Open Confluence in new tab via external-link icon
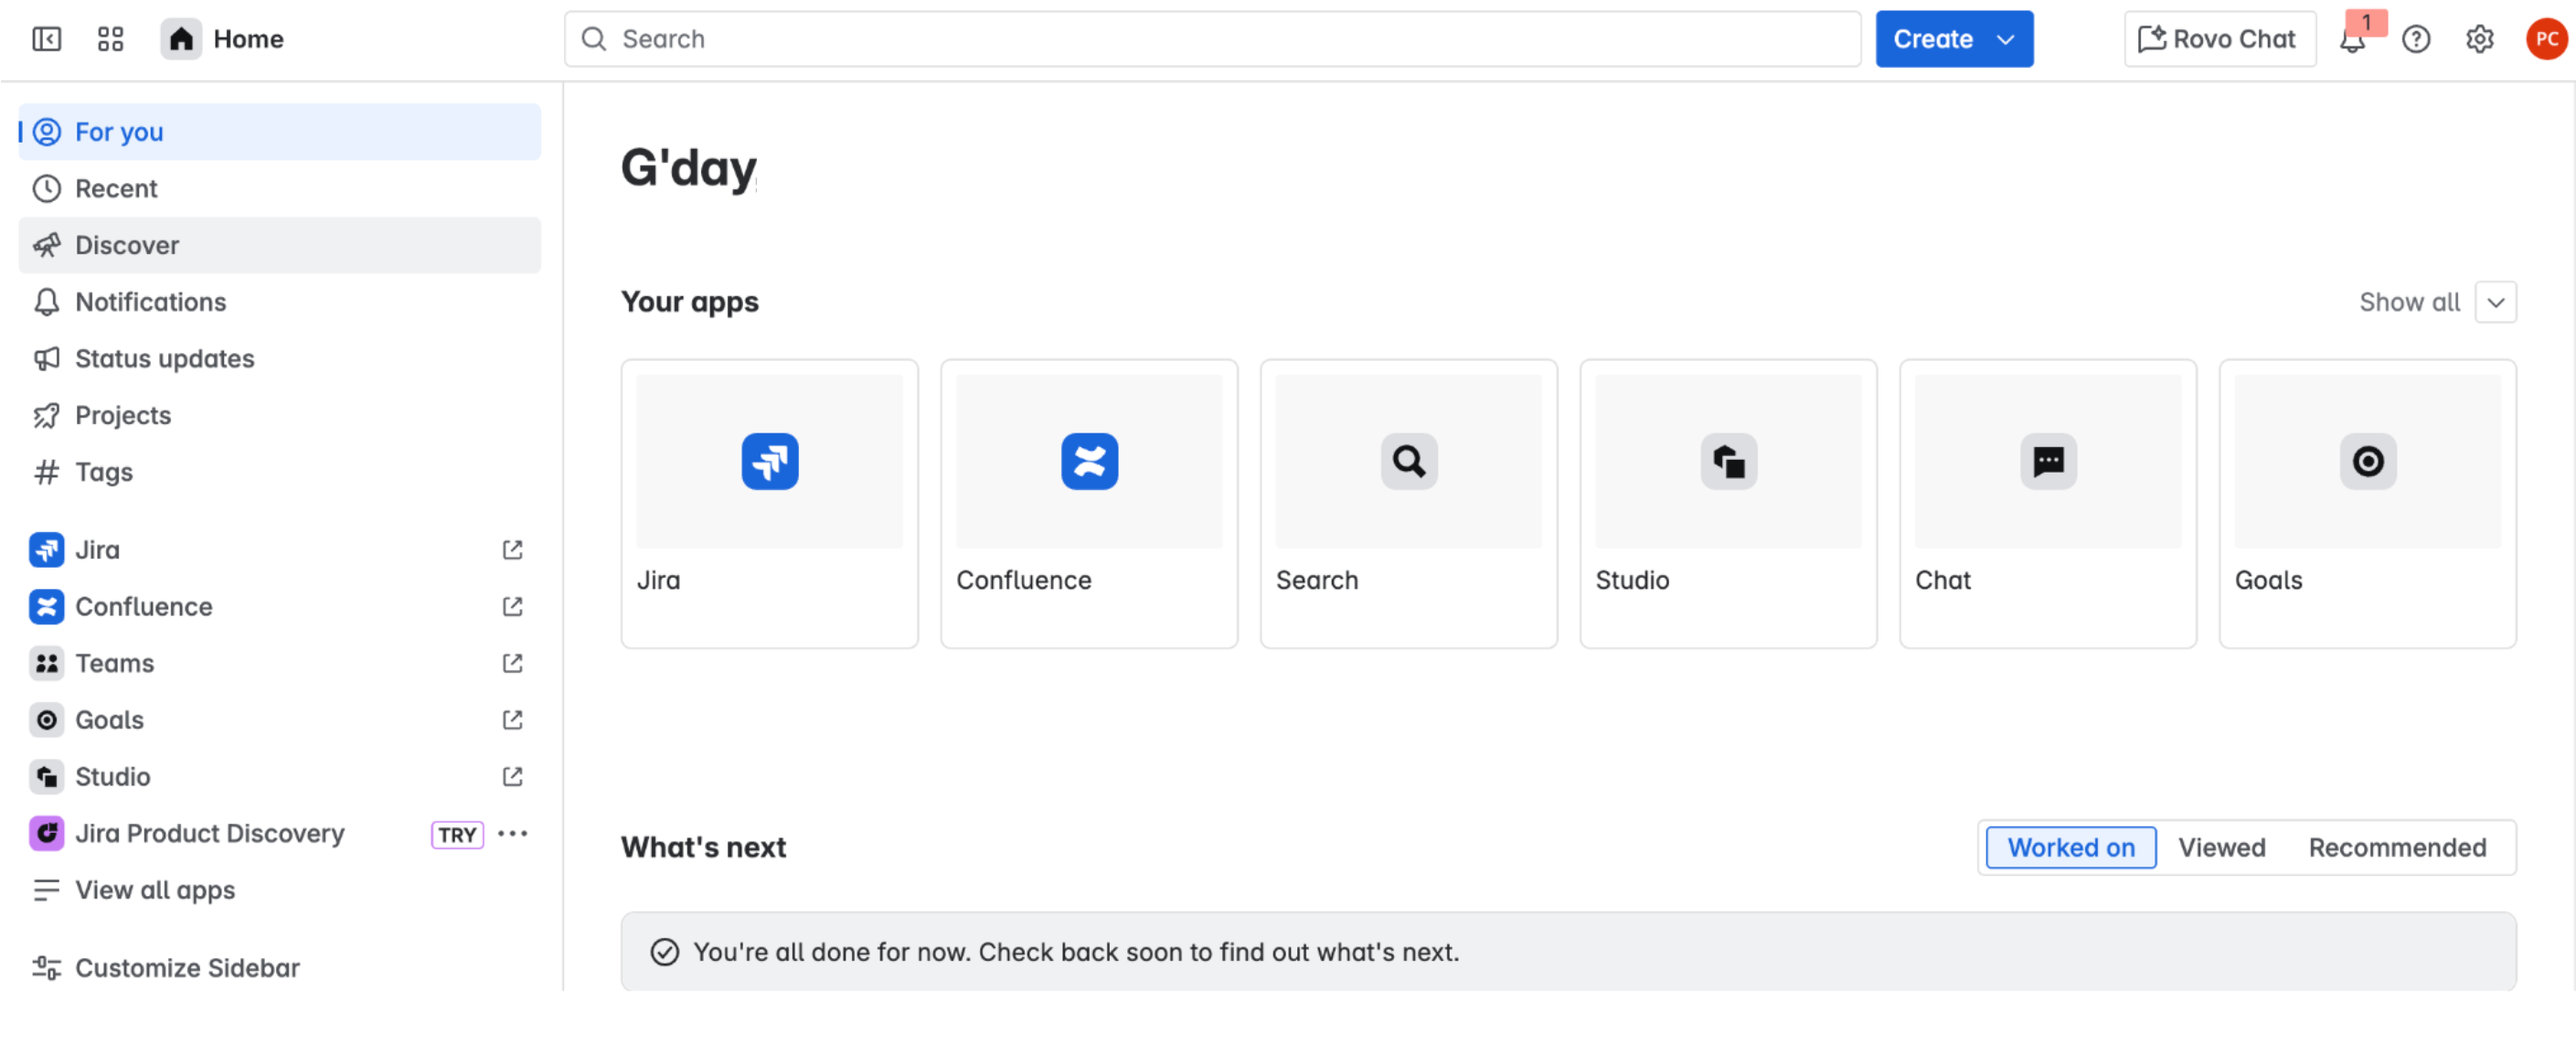This screenshot has width=2576, height=1055. click(512, 606)
